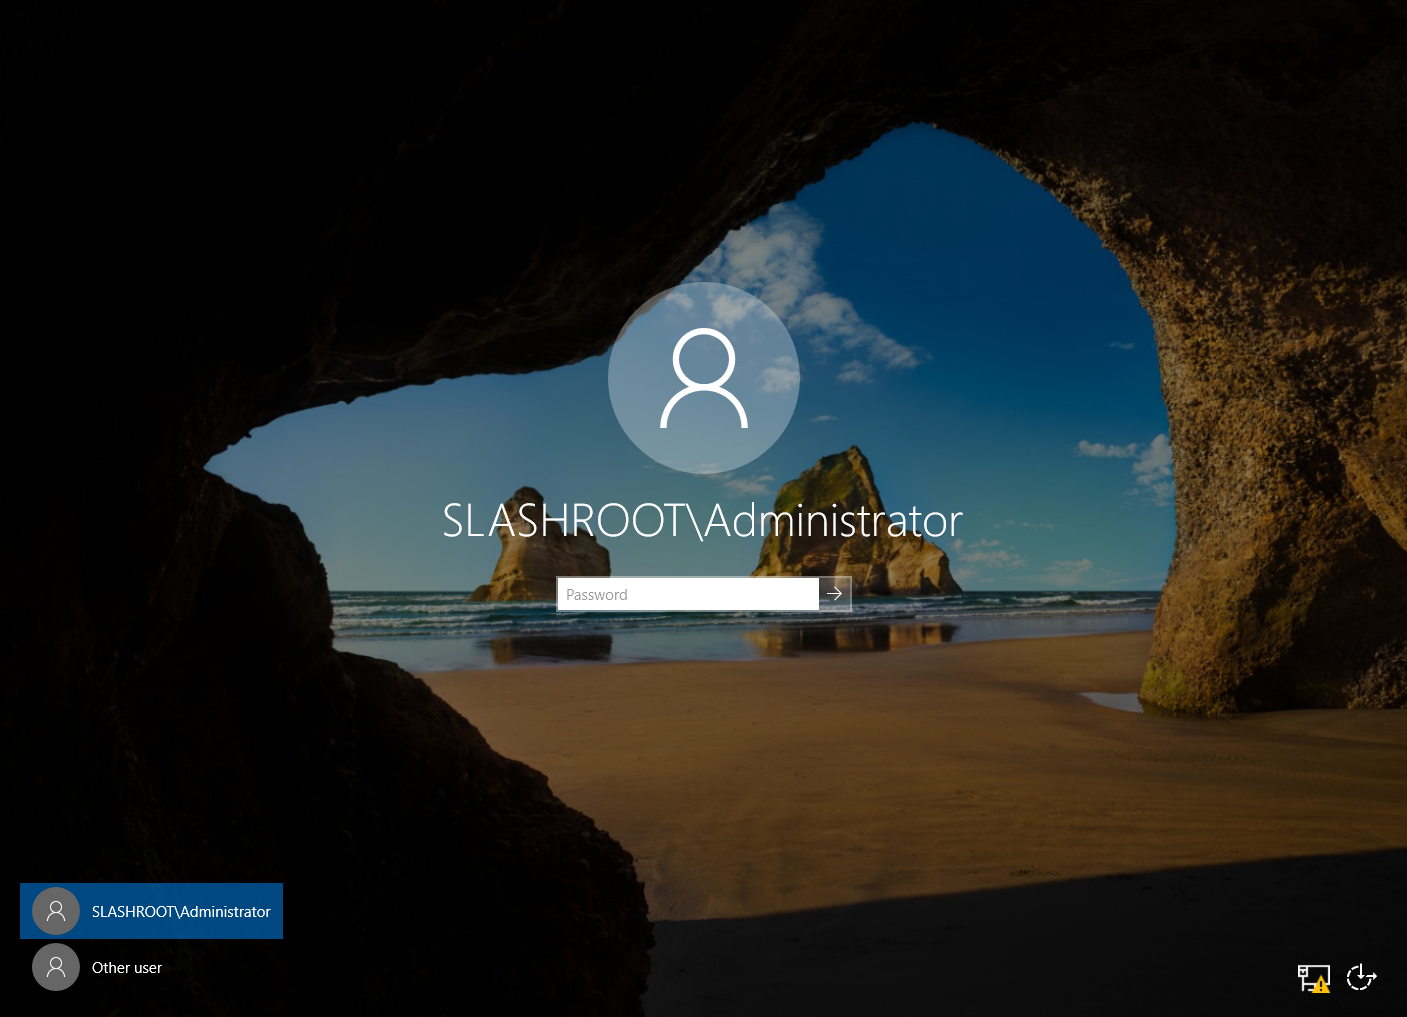The height and width of the screenshot is (1017, 1407).
Task: Click the "Password" placeholder text
Action: click(x=597, y=595)
